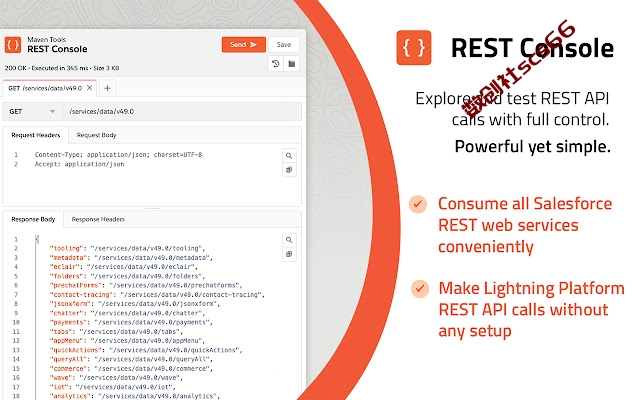Click the 200 OK status text
Image resolution: width=640 pixels, height=400 pixels.
pos(16,68)
